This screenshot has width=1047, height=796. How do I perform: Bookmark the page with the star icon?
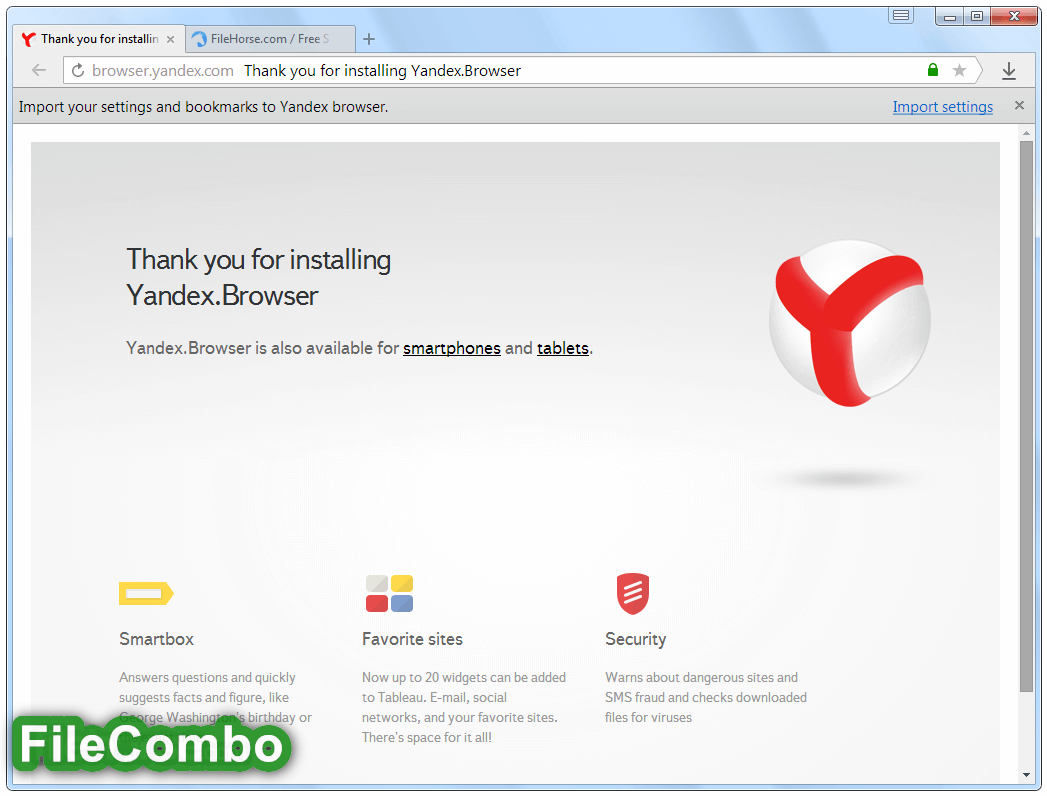click(x=959, y=70)
